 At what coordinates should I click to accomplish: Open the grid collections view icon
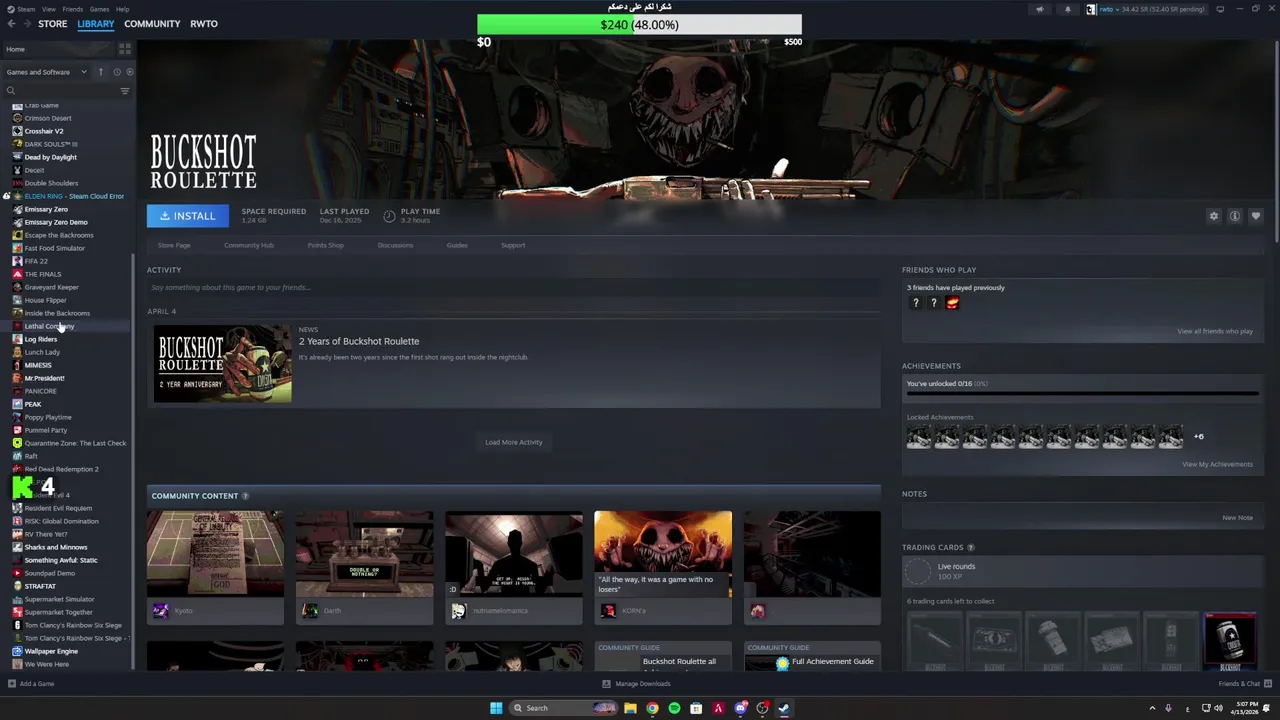pyautogui.click(x=125, y=49)
